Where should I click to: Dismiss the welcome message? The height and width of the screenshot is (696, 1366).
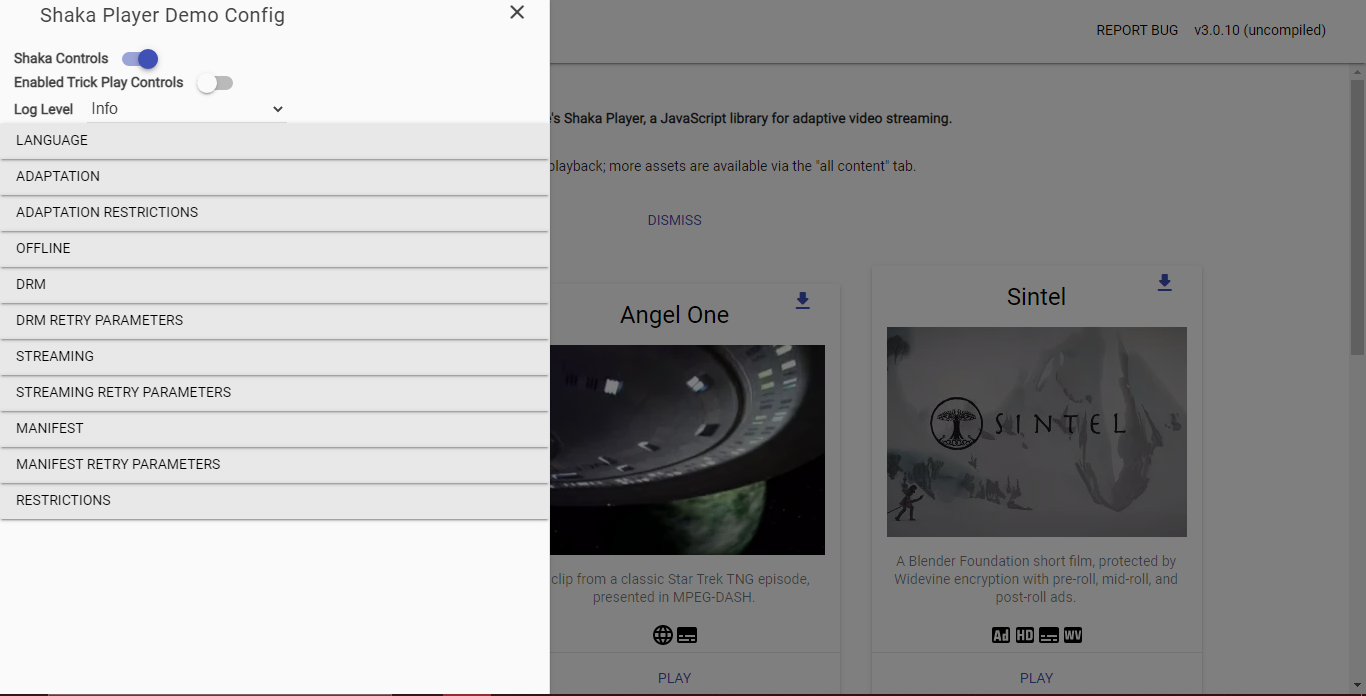(674, 219)
